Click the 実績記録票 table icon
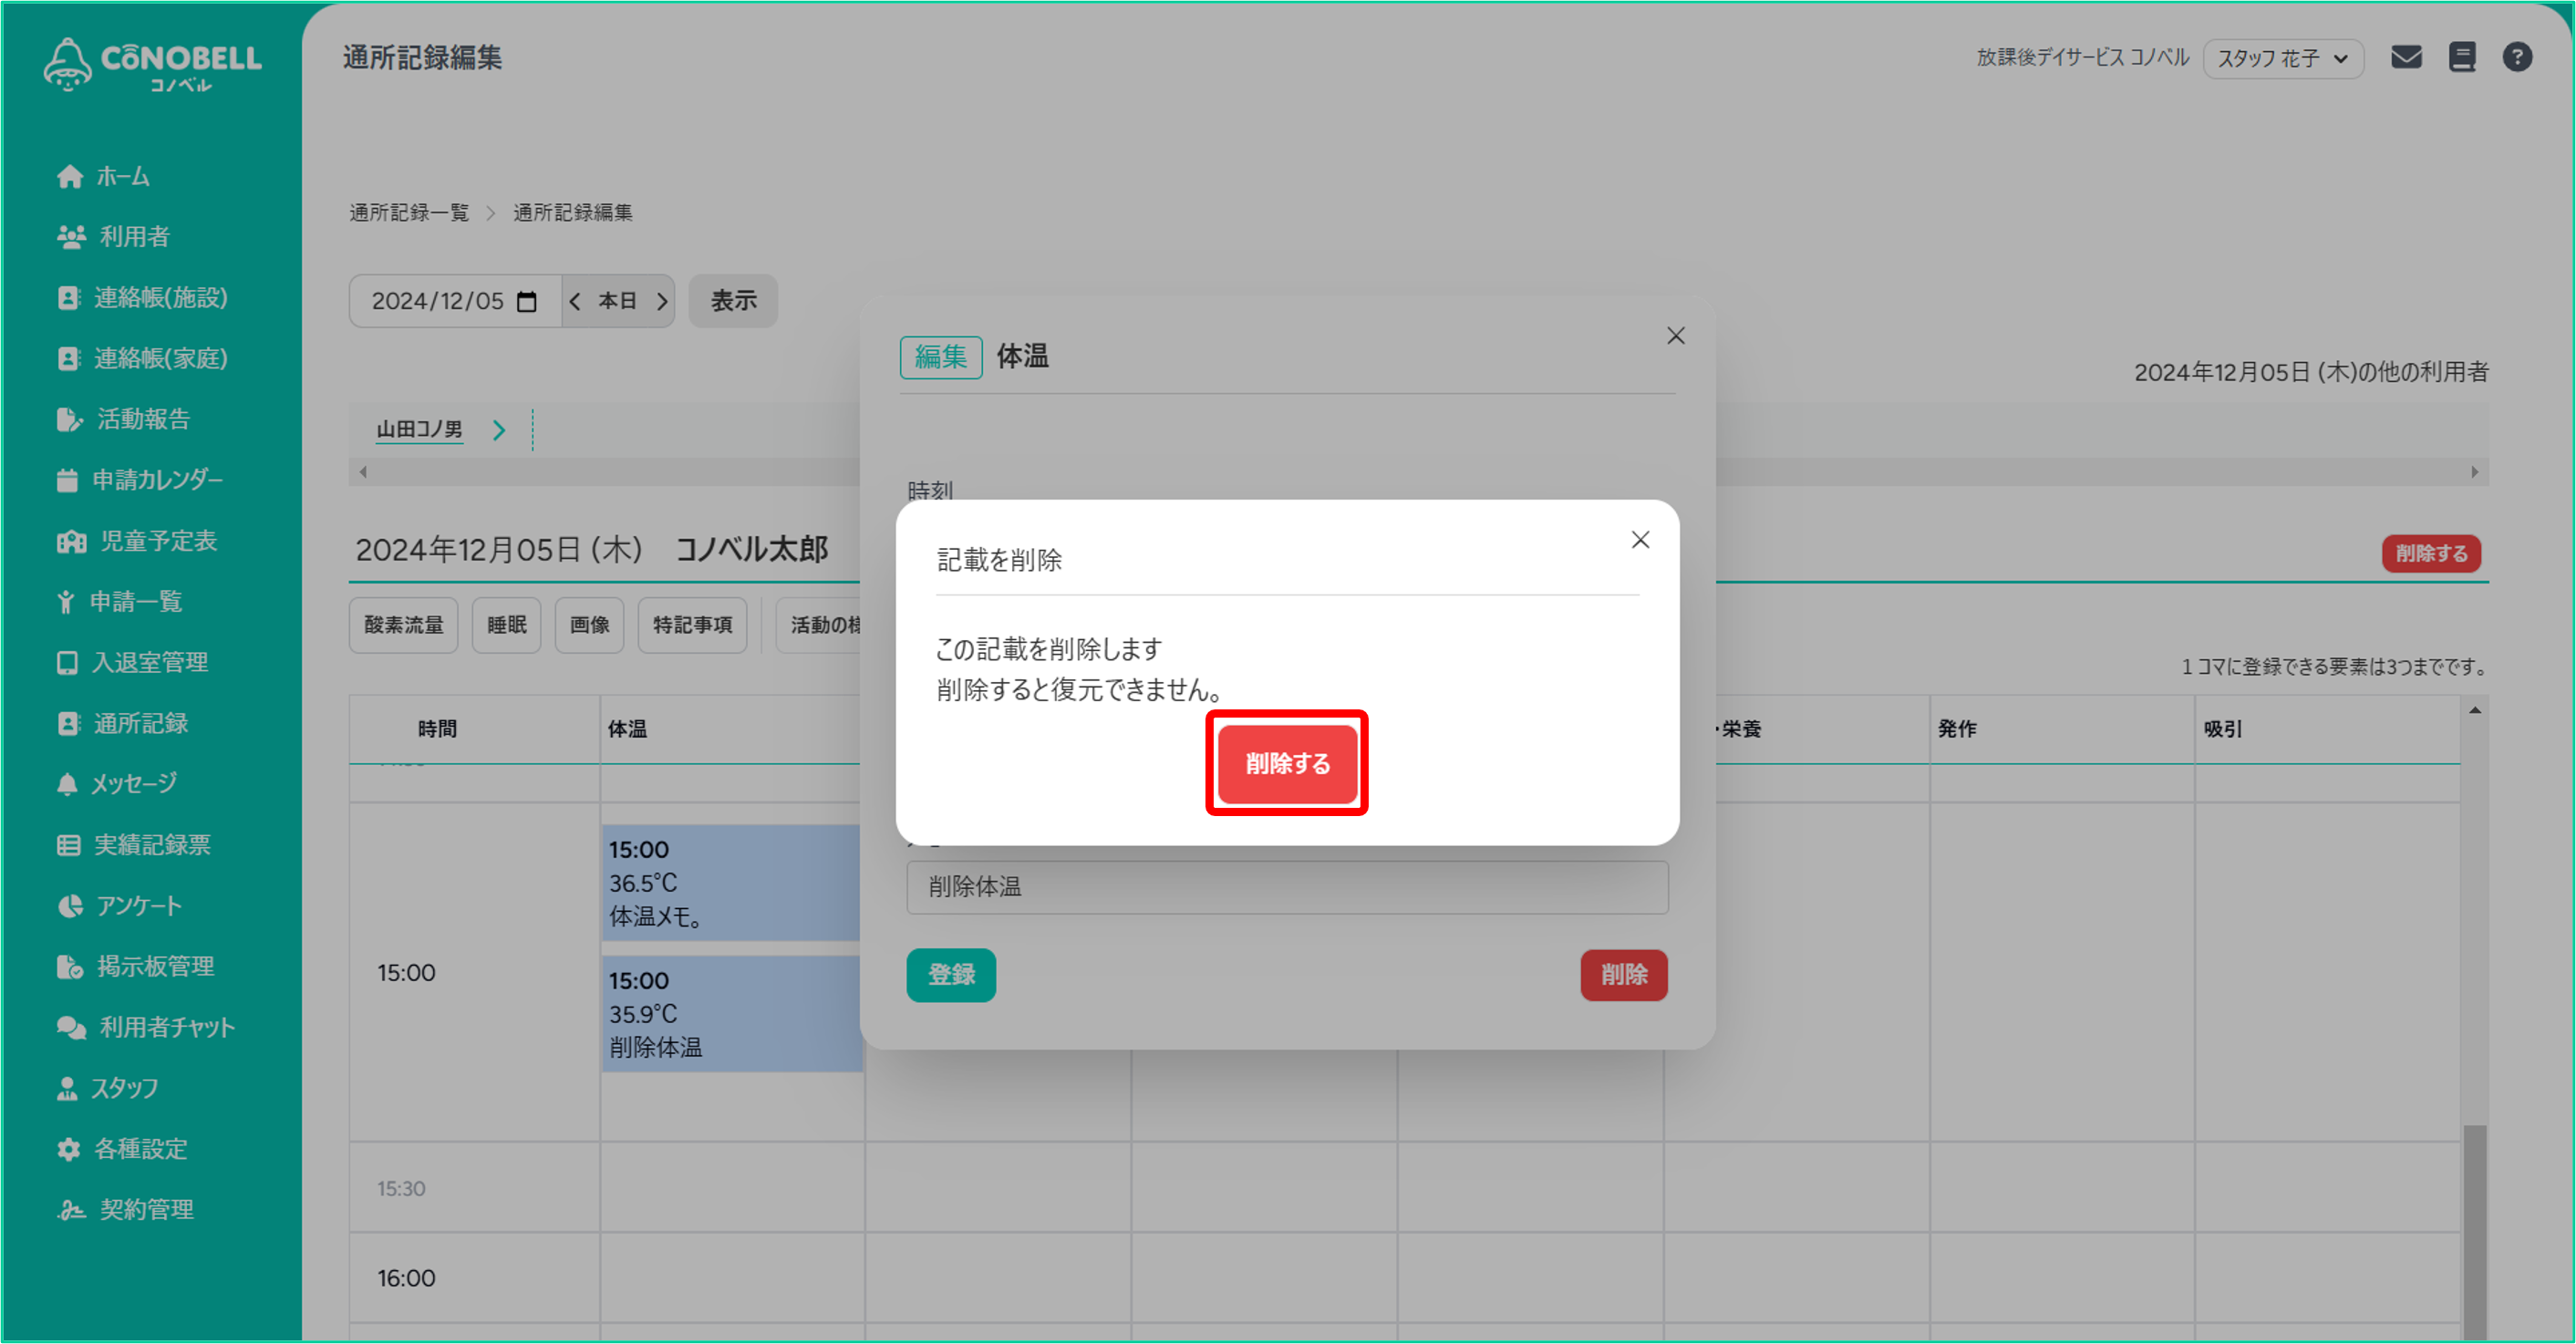The width and height of the screenshot is (2576, 1344). pyautogui.click(x=68, y=845)
